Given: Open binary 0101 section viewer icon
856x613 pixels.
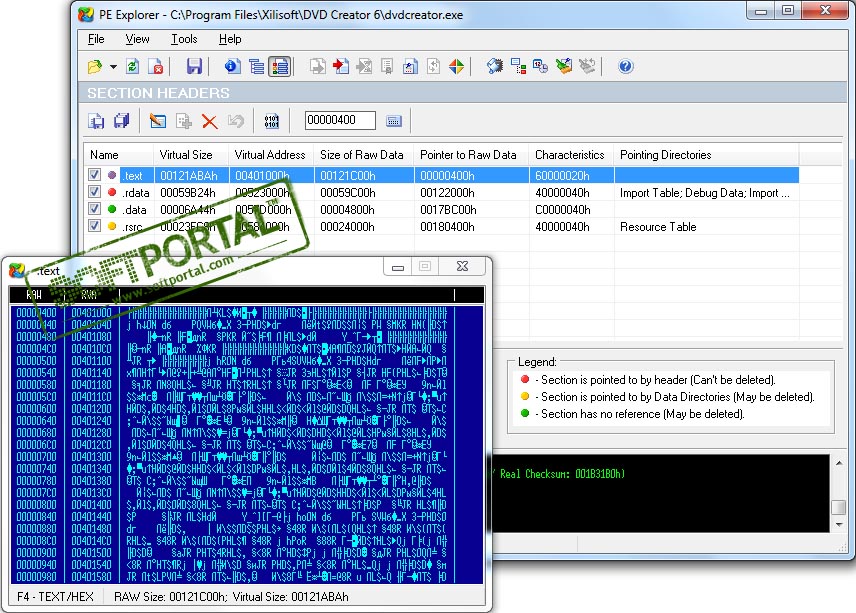Looking at the screenshot, I should pyautogui.click(x=271, y=121).
